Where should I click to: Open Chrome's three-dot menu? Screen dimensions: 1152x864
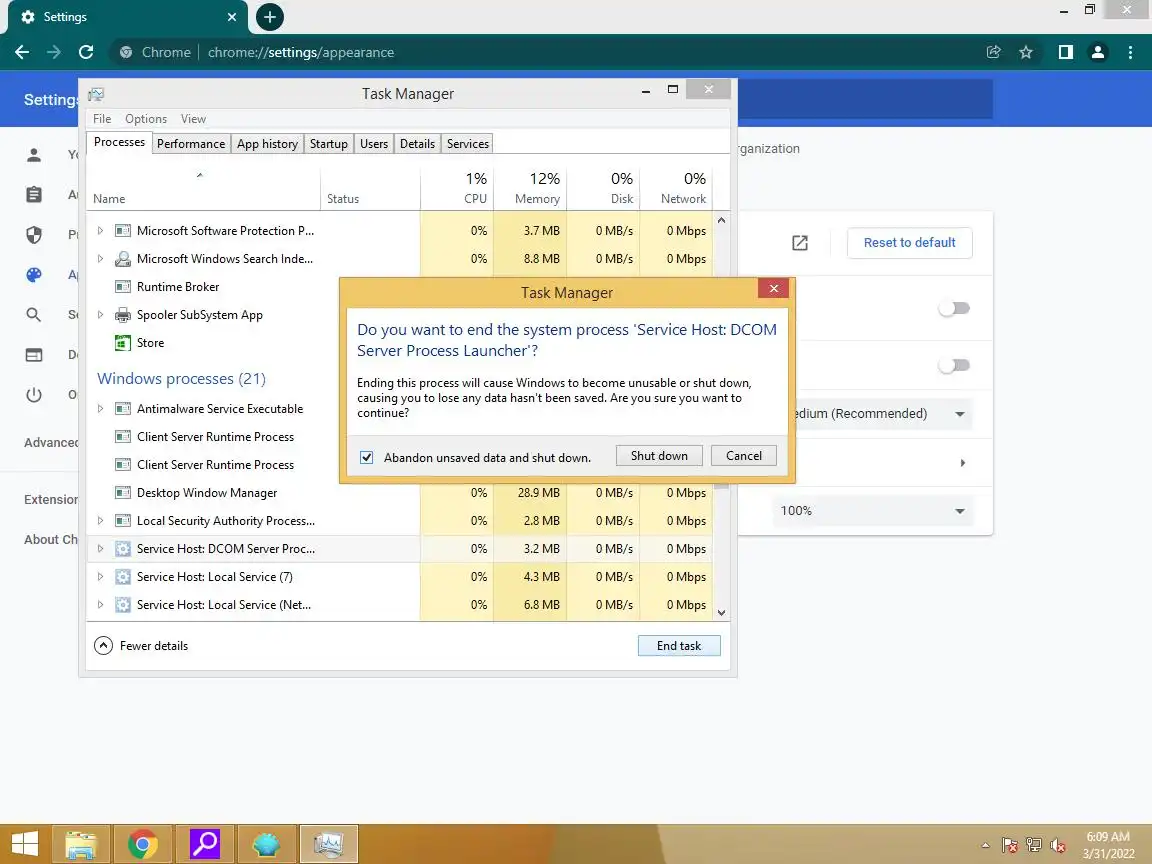pos(1130,52)
